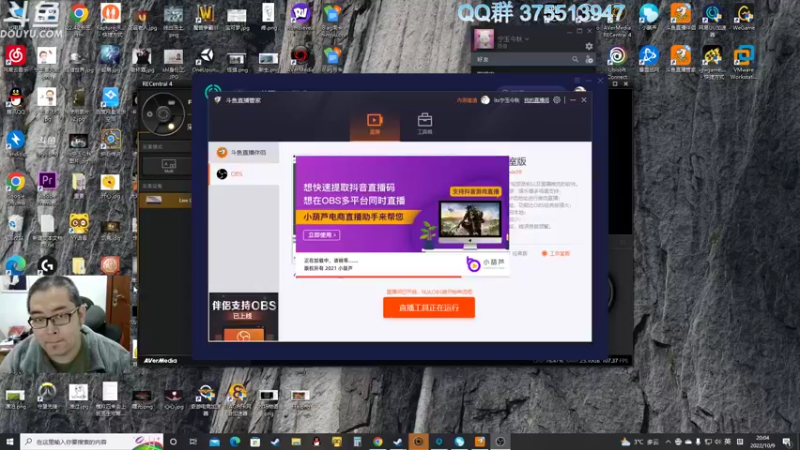Click the 立即使用 button on purple banner
The image size is (800, 450).
click(x=321, y=235)
